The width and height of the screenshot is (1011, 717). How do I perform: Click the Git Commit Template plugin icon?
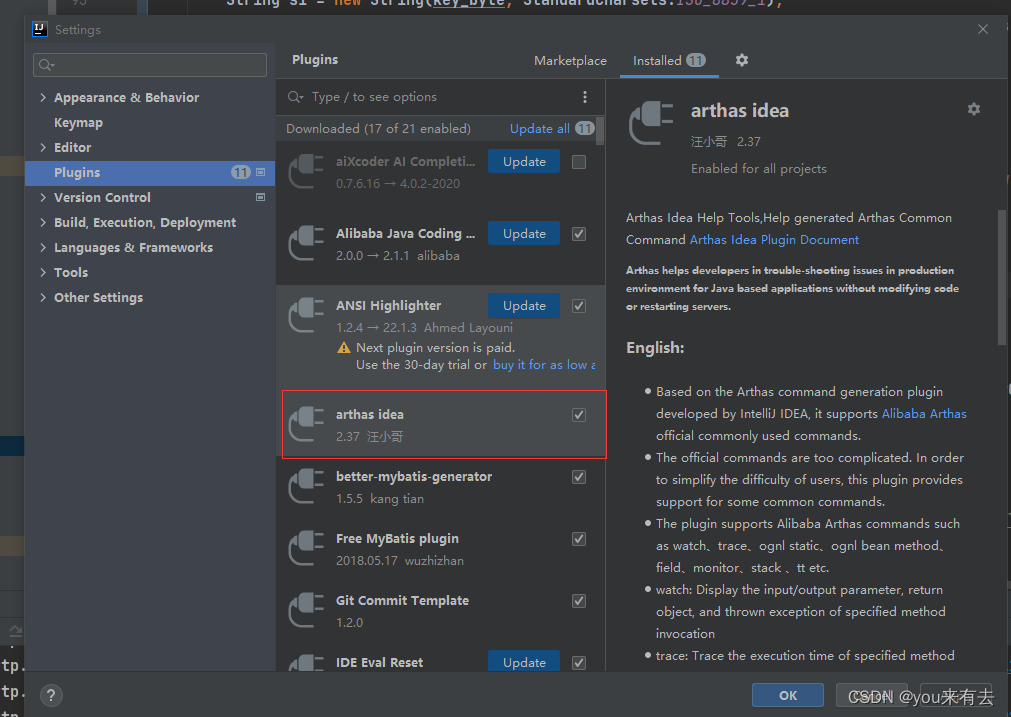[x=306, y=610]
